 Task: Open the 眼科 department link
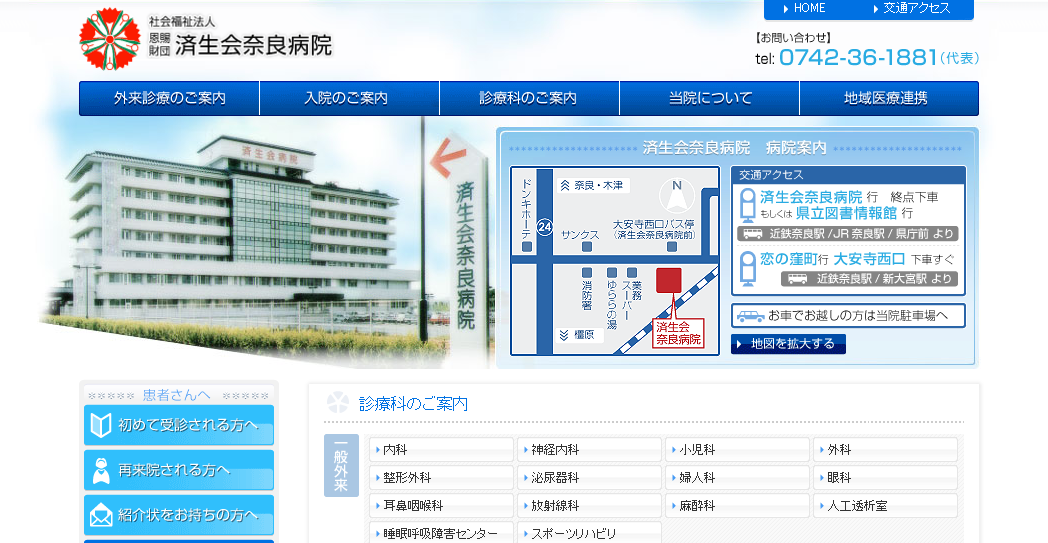tap(886, 478)
